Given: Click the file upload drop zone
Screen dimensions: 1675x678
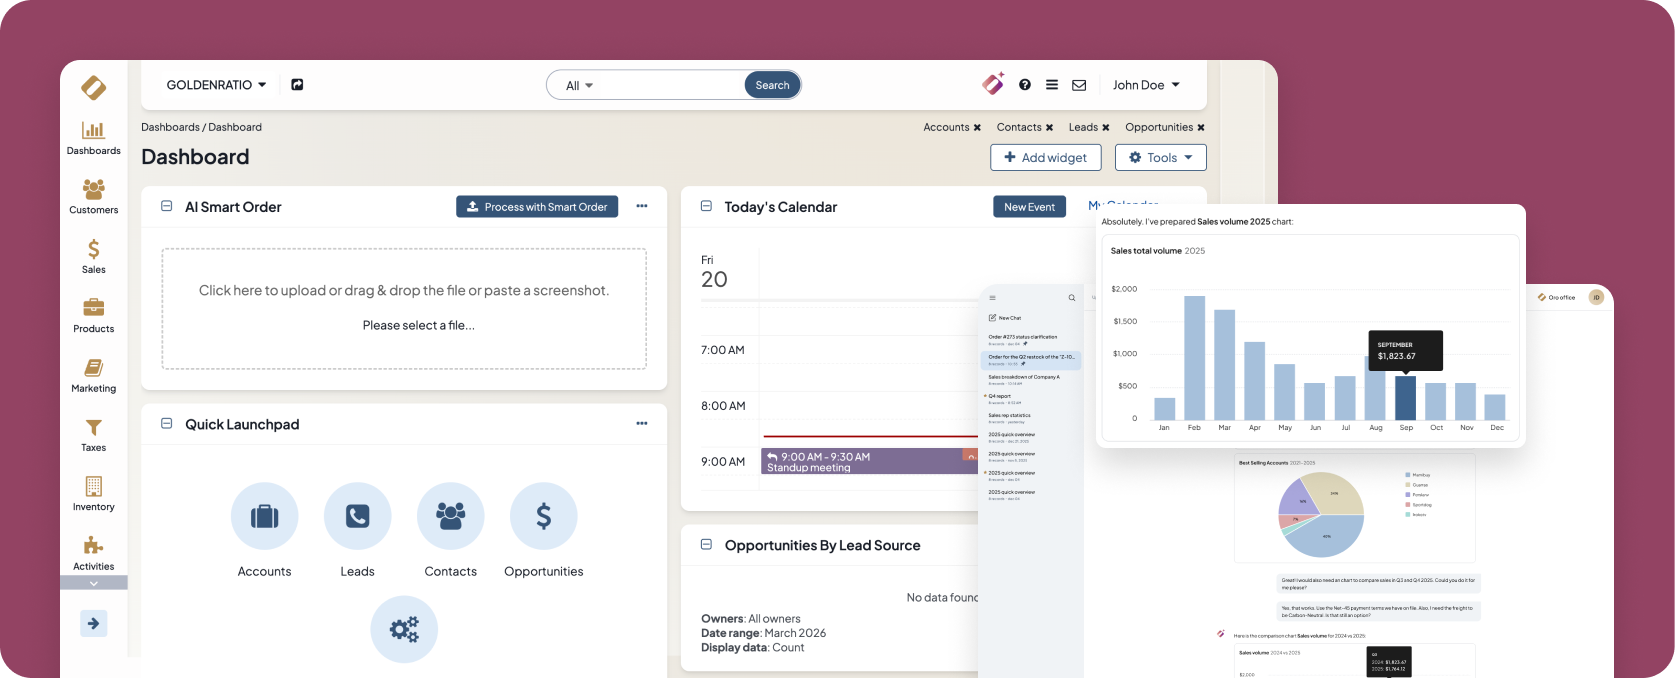Looking at the screenshot, I should [x=404, y=308].
